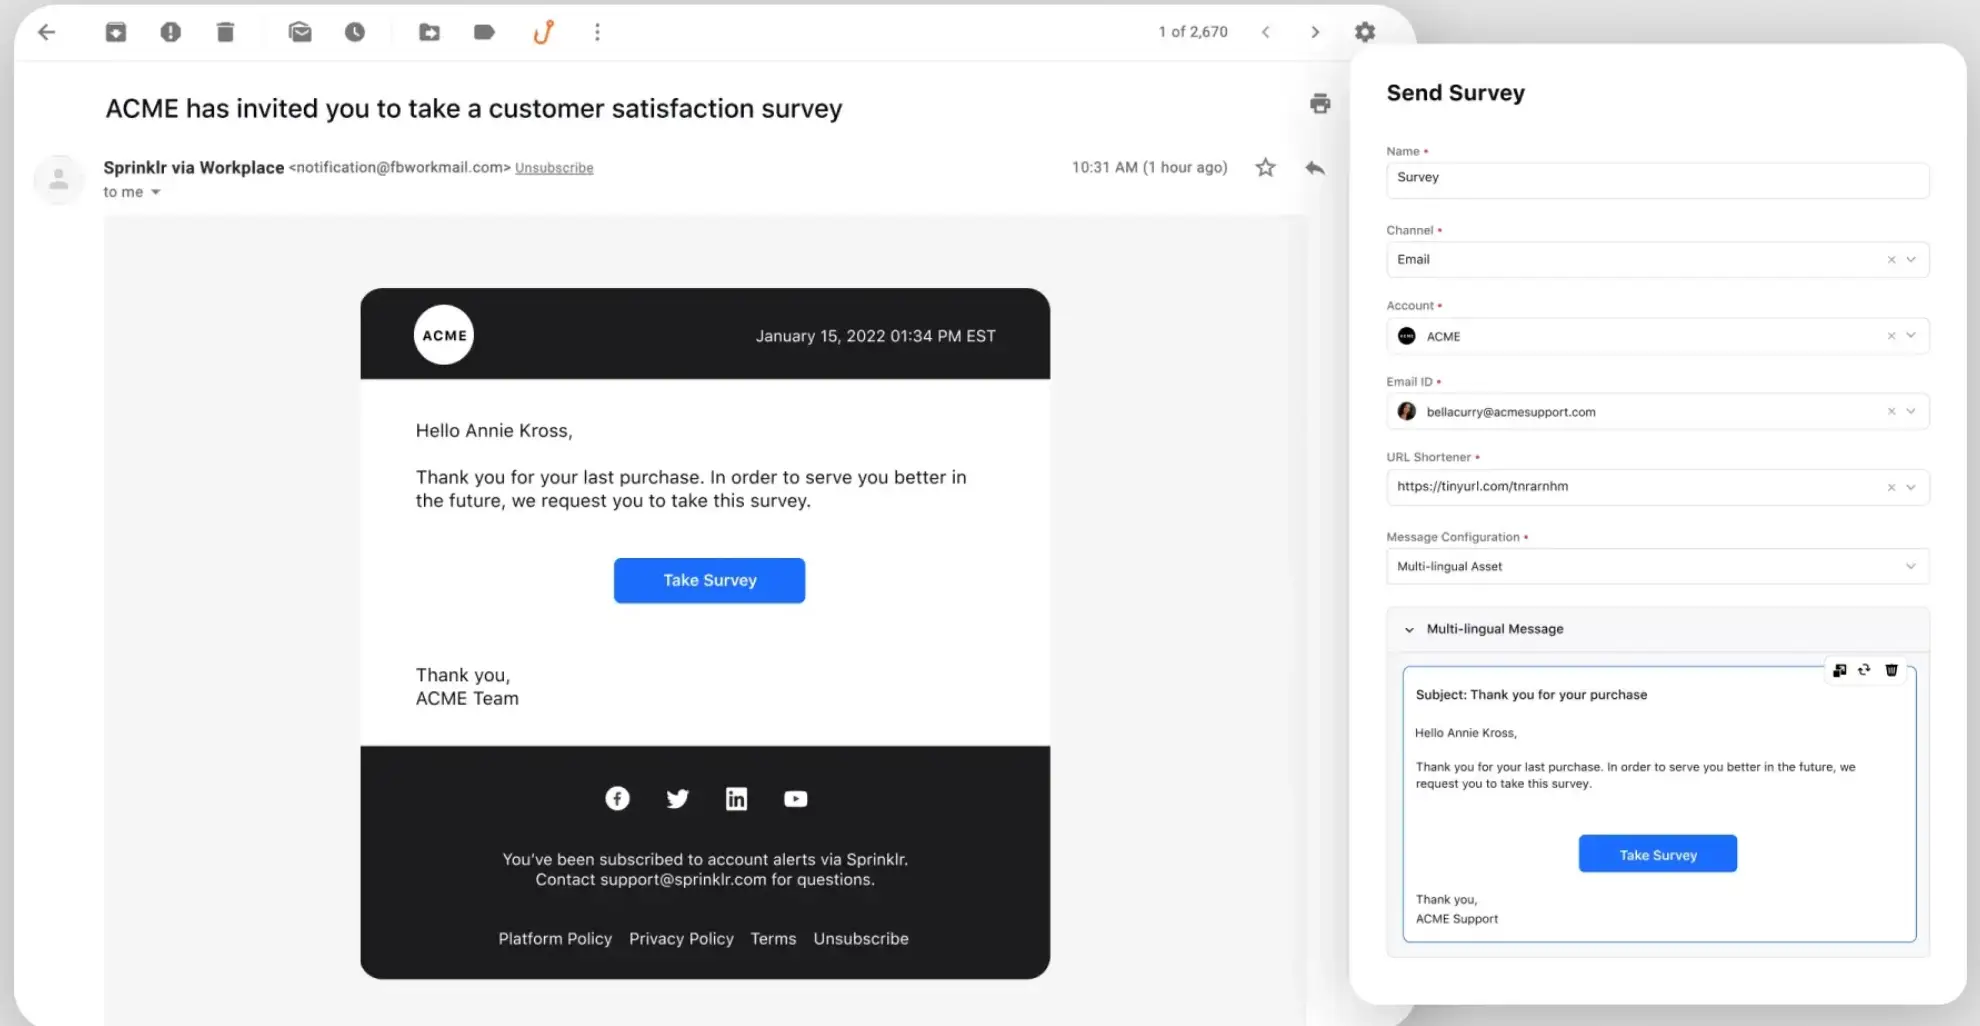The height and width of the screenshot is (1026, 1980).
Task: Open the Twitter icon in email footer
Action: [x=677, y=798]
